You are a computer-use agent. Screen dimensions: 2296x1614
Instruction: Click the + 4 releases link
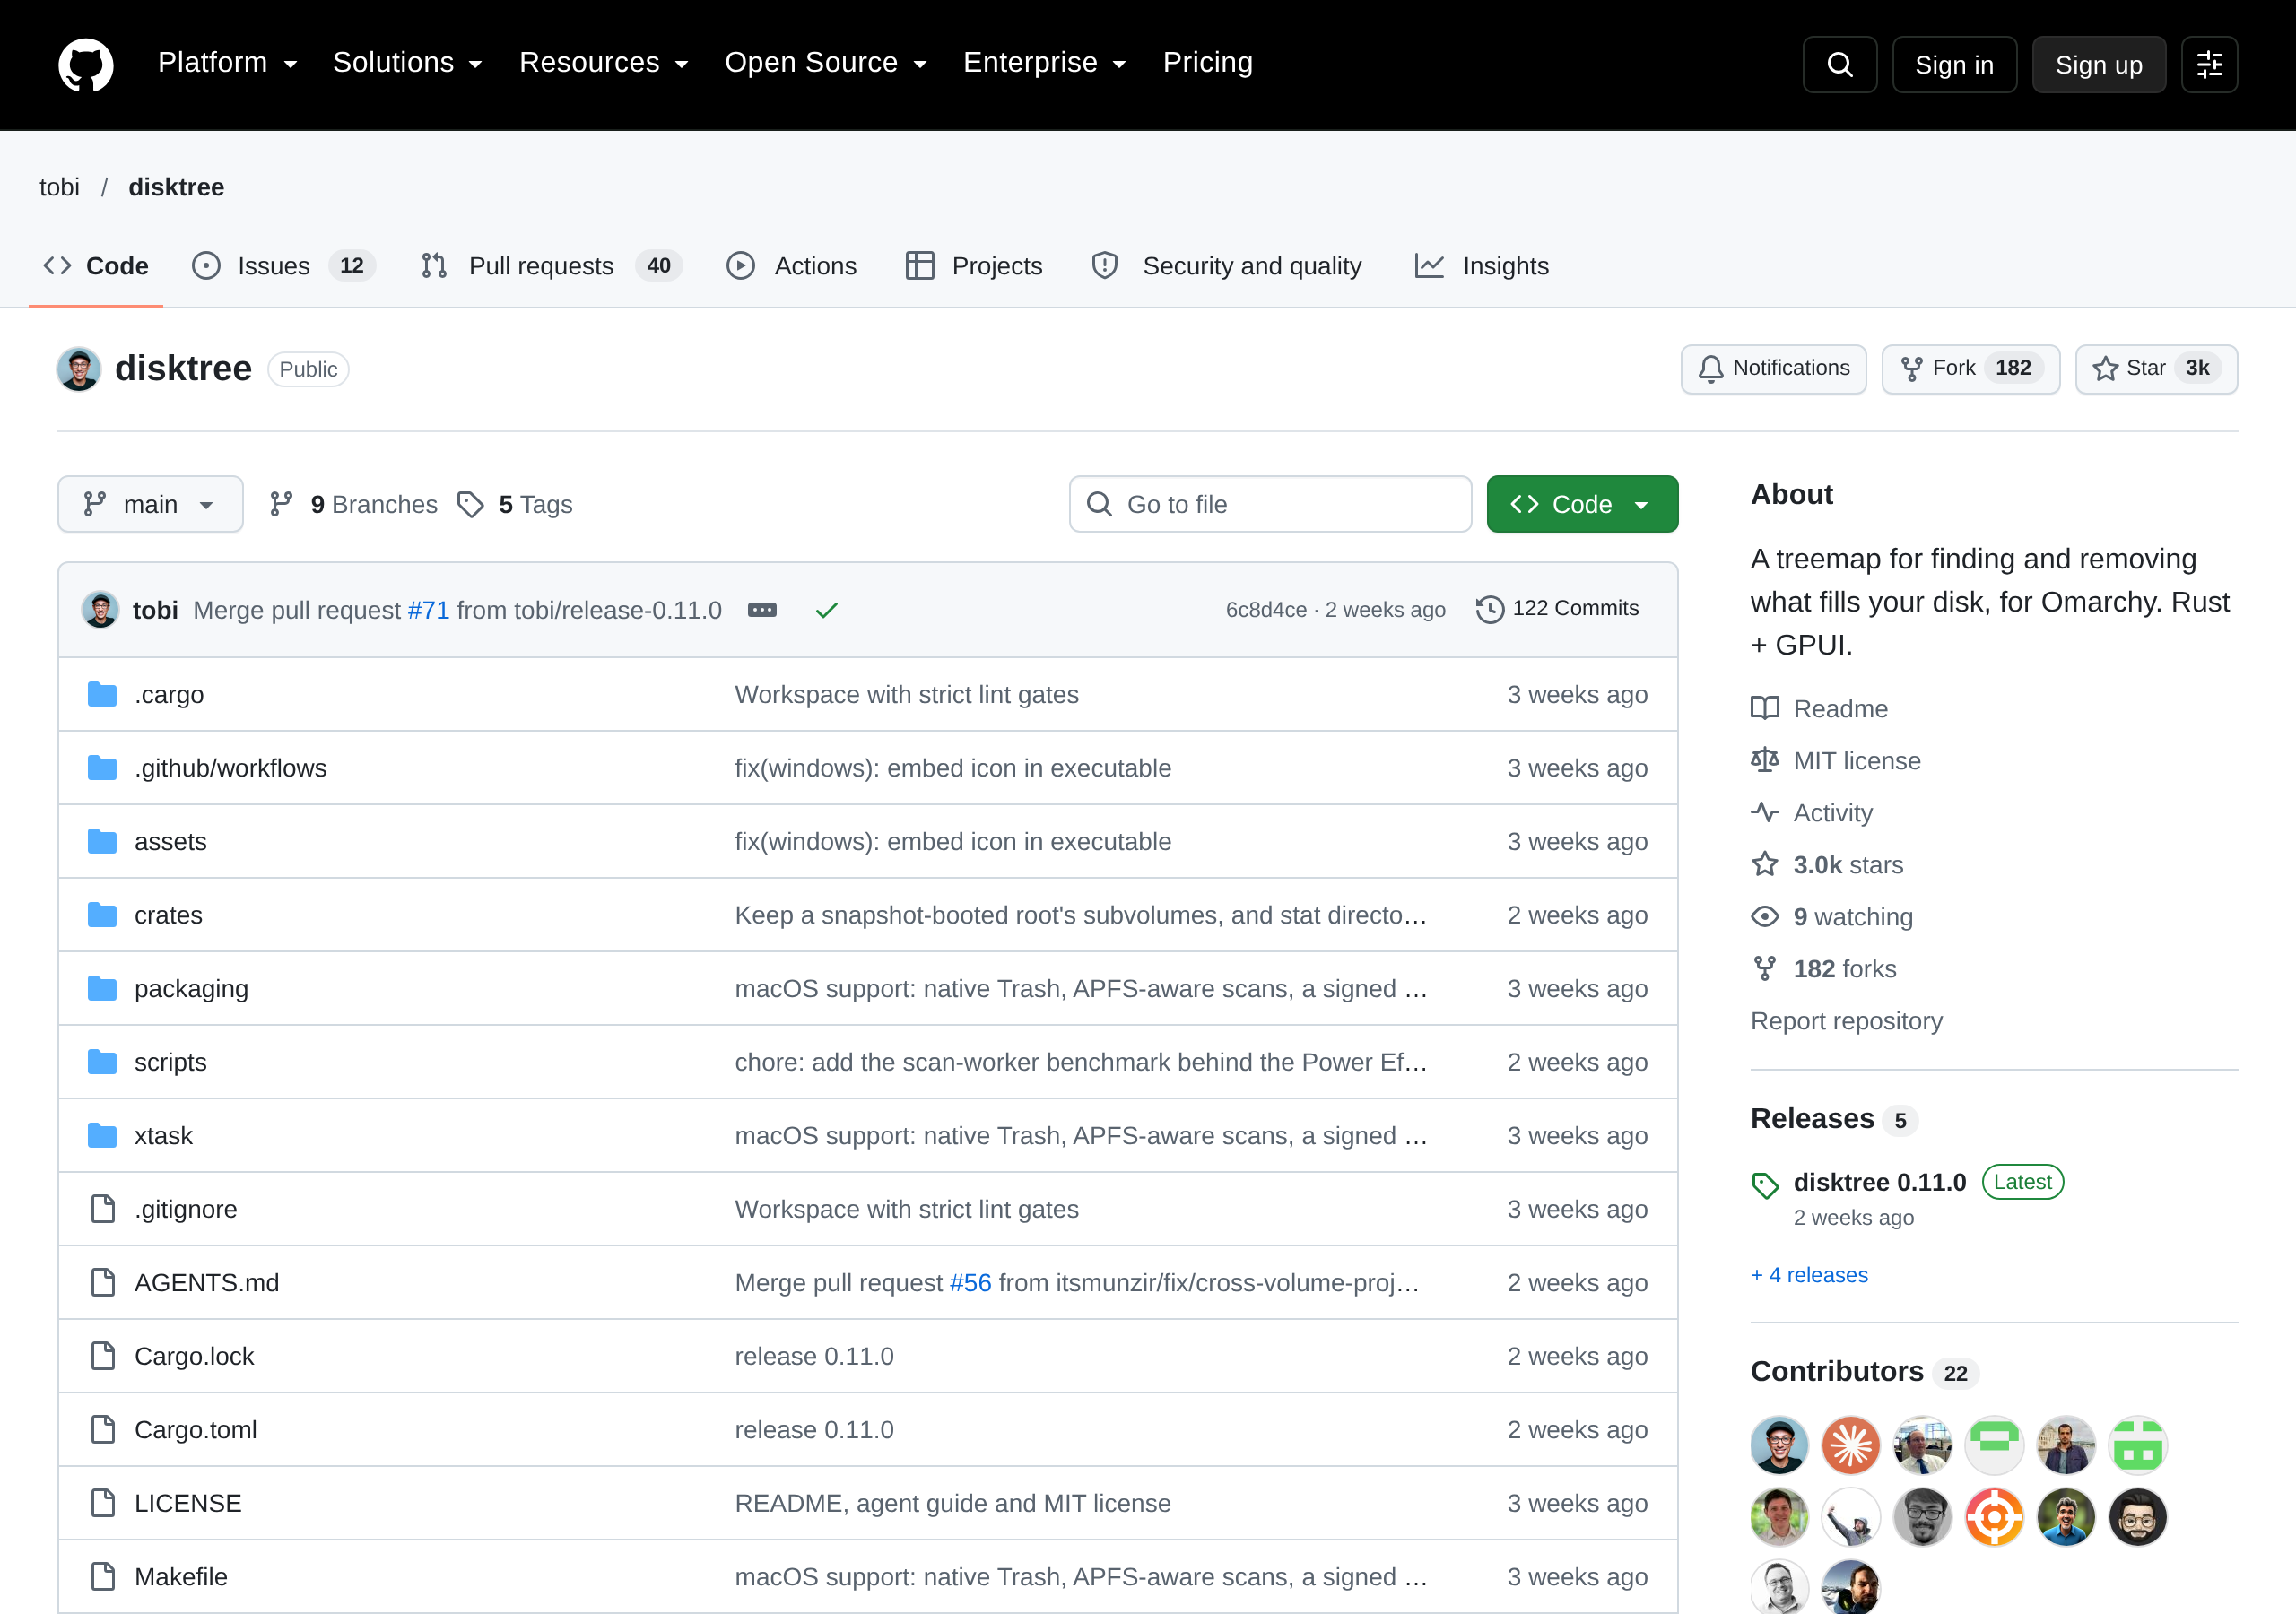coord(1808,1275)
